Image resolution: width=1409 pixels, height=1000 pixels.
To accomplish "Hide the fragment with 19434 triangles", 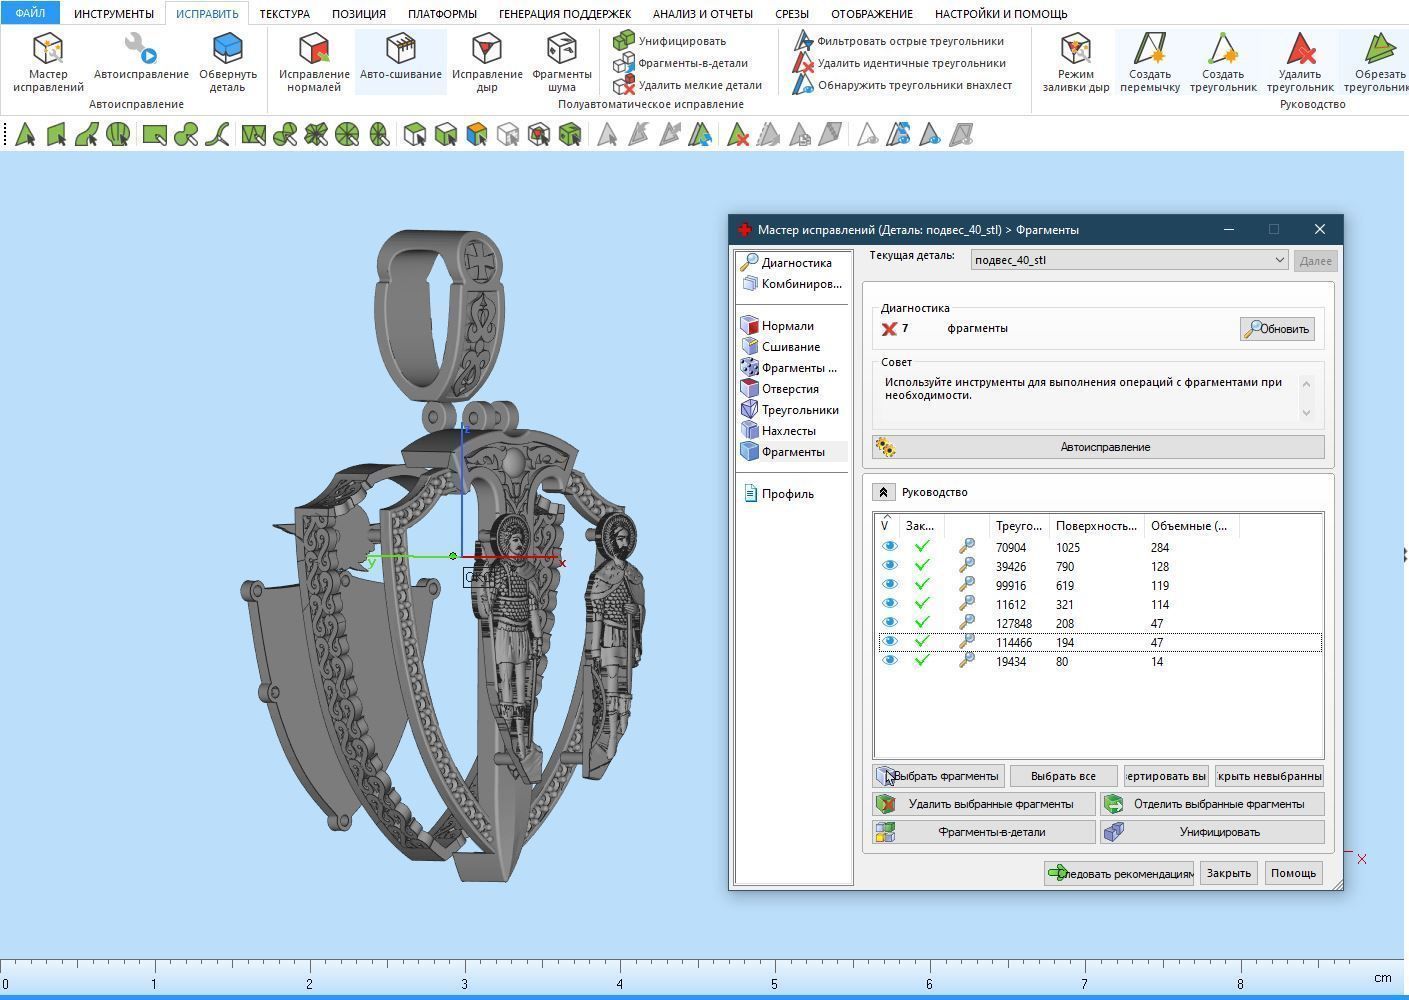I will tap(889, 661).
